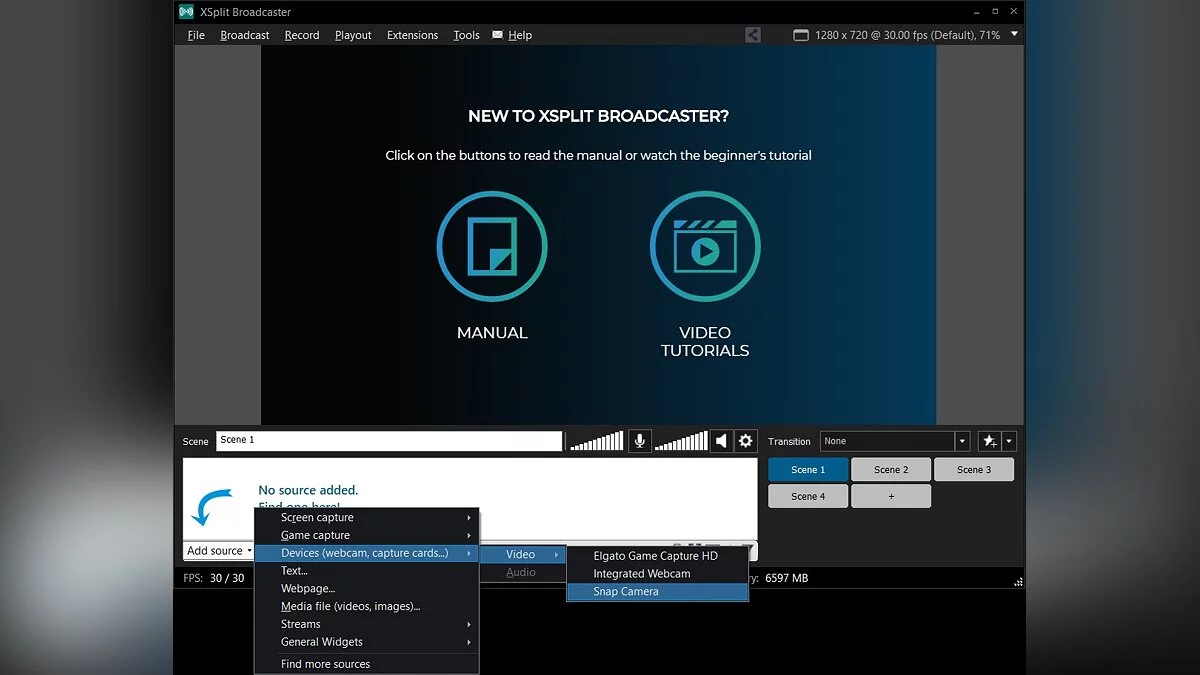Click the XSplit Broadcaster logo icon

[186, 12]
